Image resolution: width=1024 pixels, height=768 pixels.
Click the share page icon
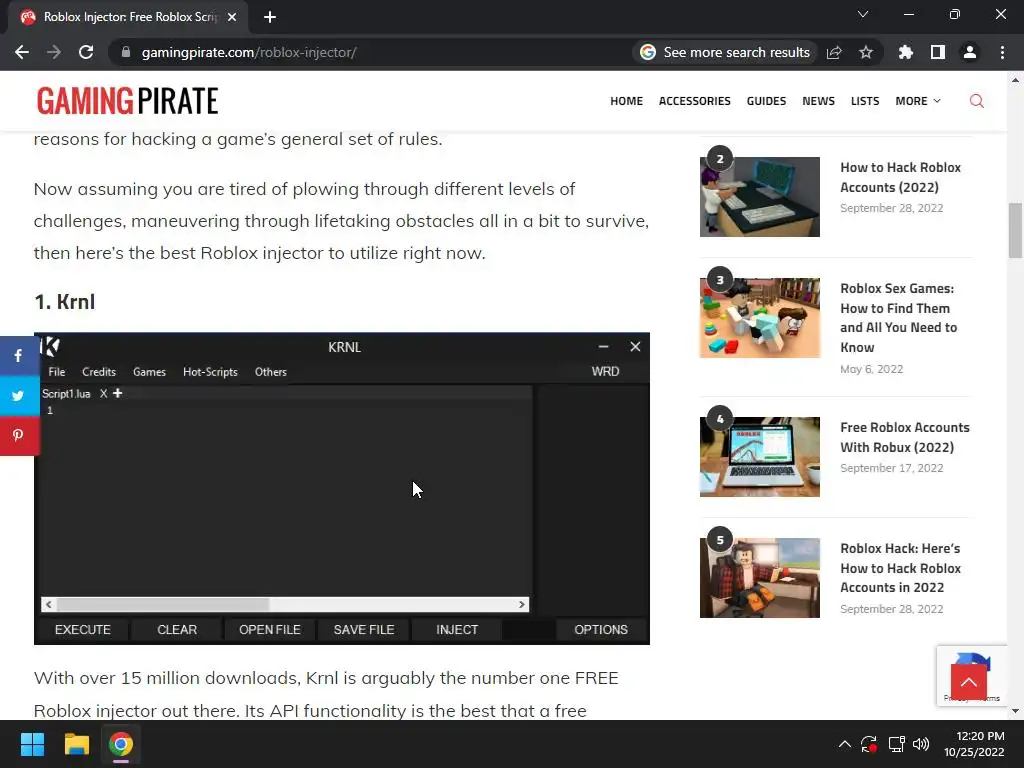point(834,52)
